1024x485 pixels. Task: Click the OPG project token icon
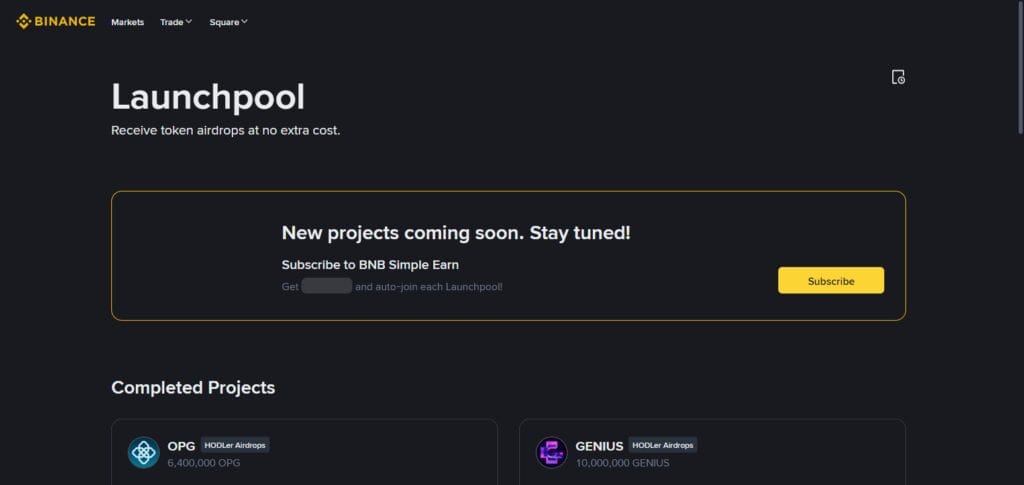[144, 452]
